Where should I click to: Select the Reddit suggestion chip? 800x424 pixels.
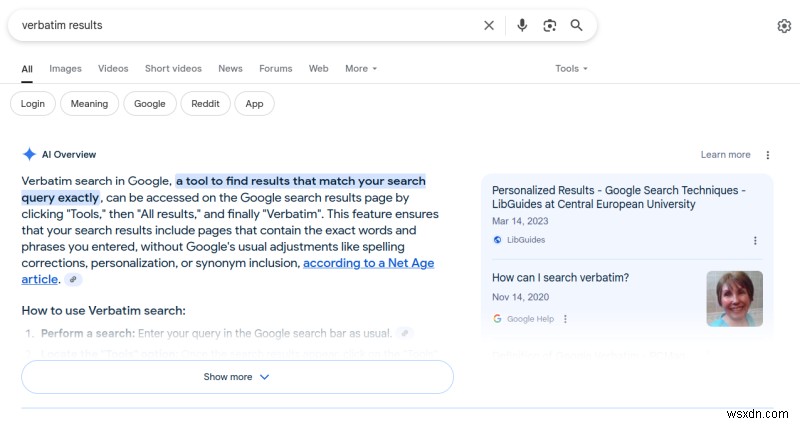coord(205,104)
